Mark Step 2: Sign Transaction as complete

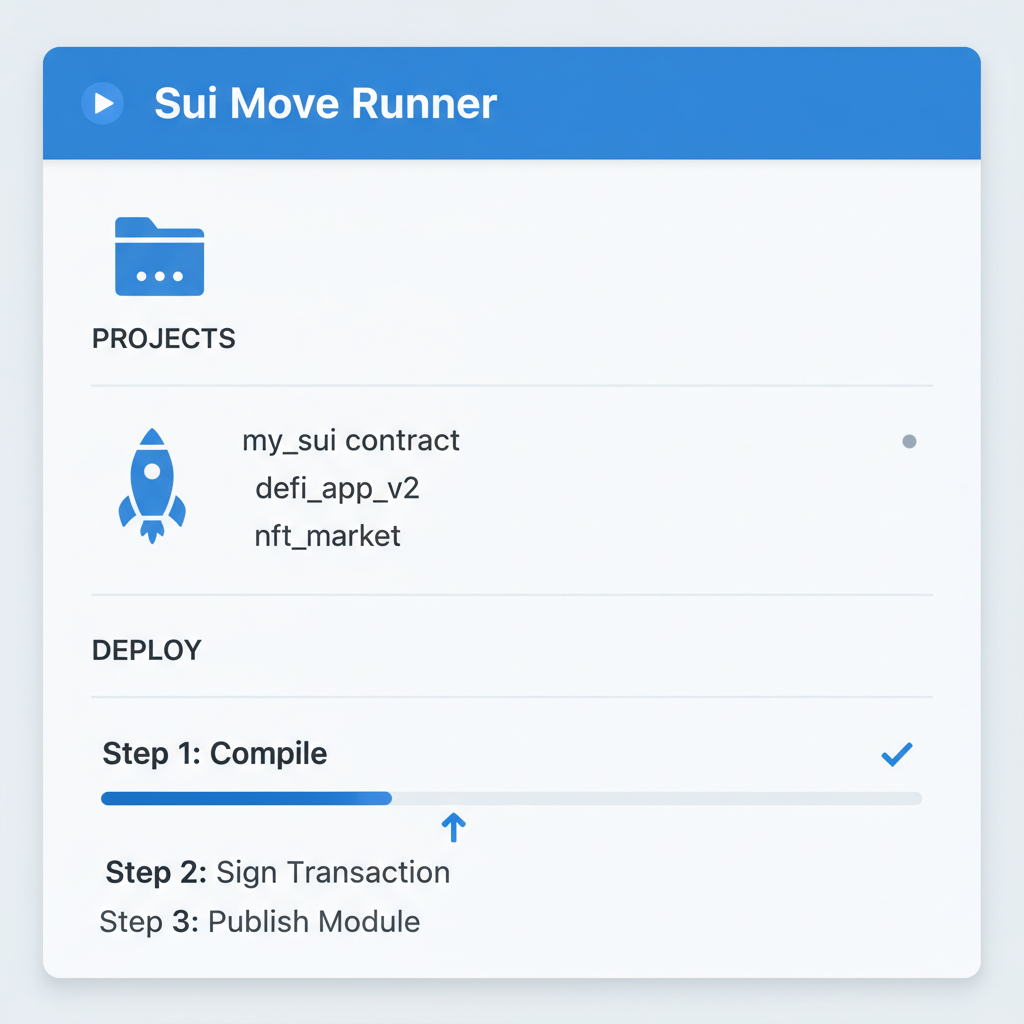276,872
